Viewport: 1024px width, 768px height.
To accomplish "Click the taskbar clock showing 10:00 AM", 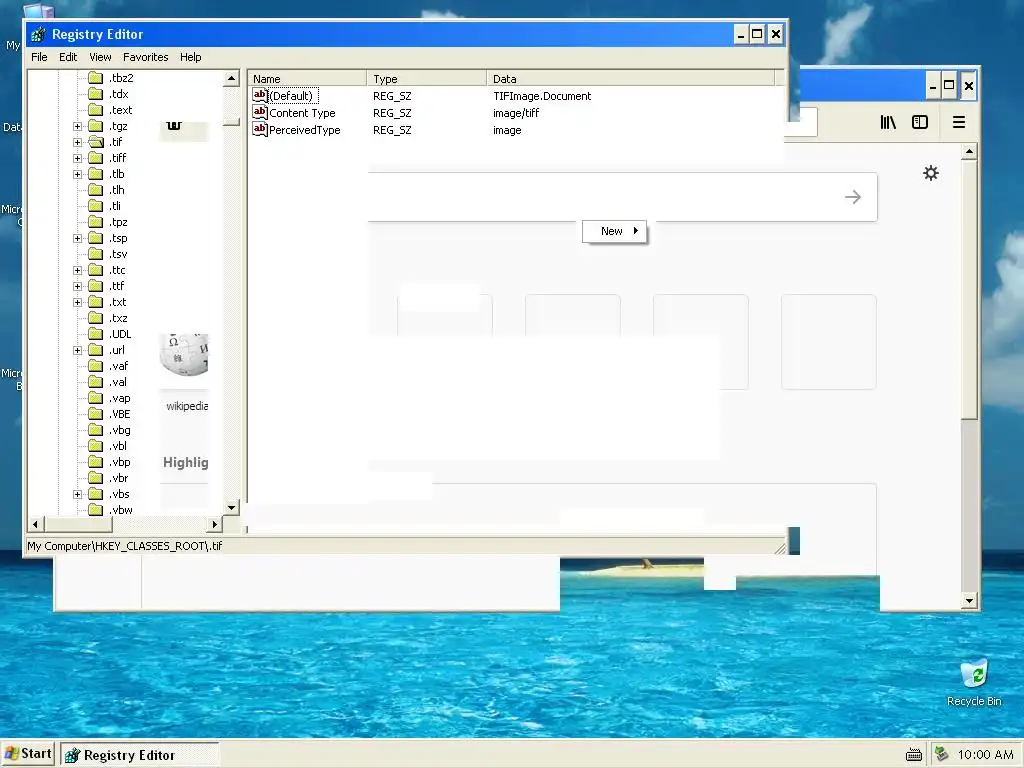I will 985,755.
